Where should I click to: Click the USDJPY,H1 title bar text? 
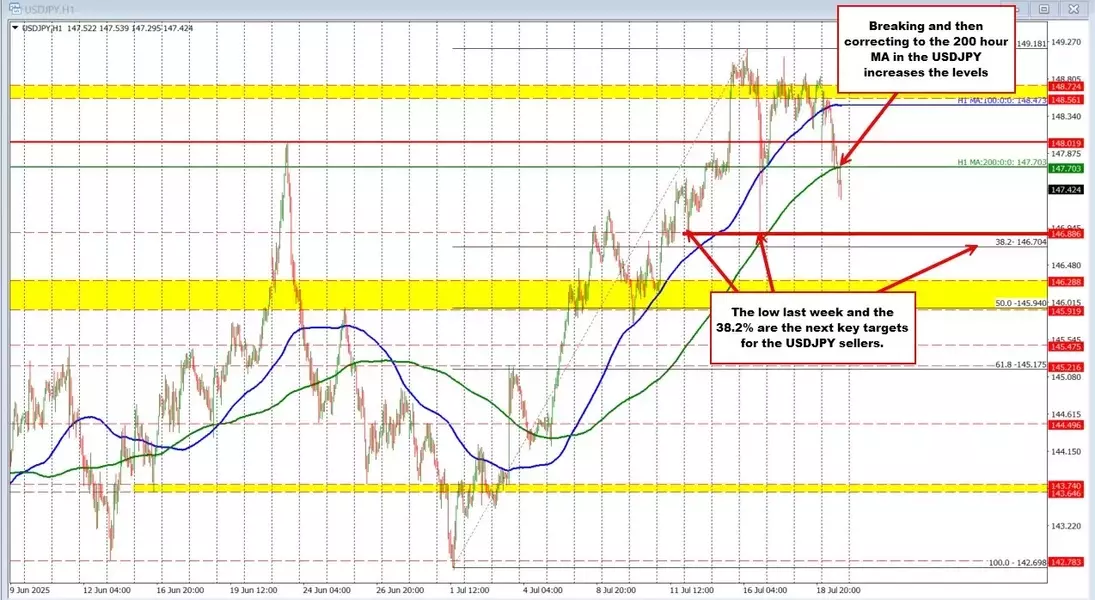coord(49,10)
